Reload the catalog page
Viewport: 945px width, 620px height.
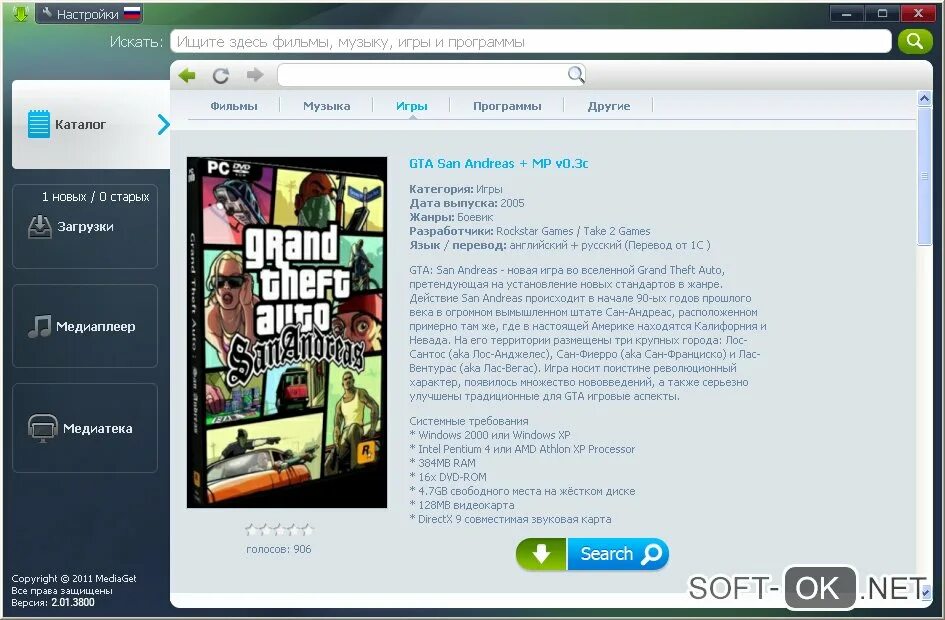coord(221,75)
